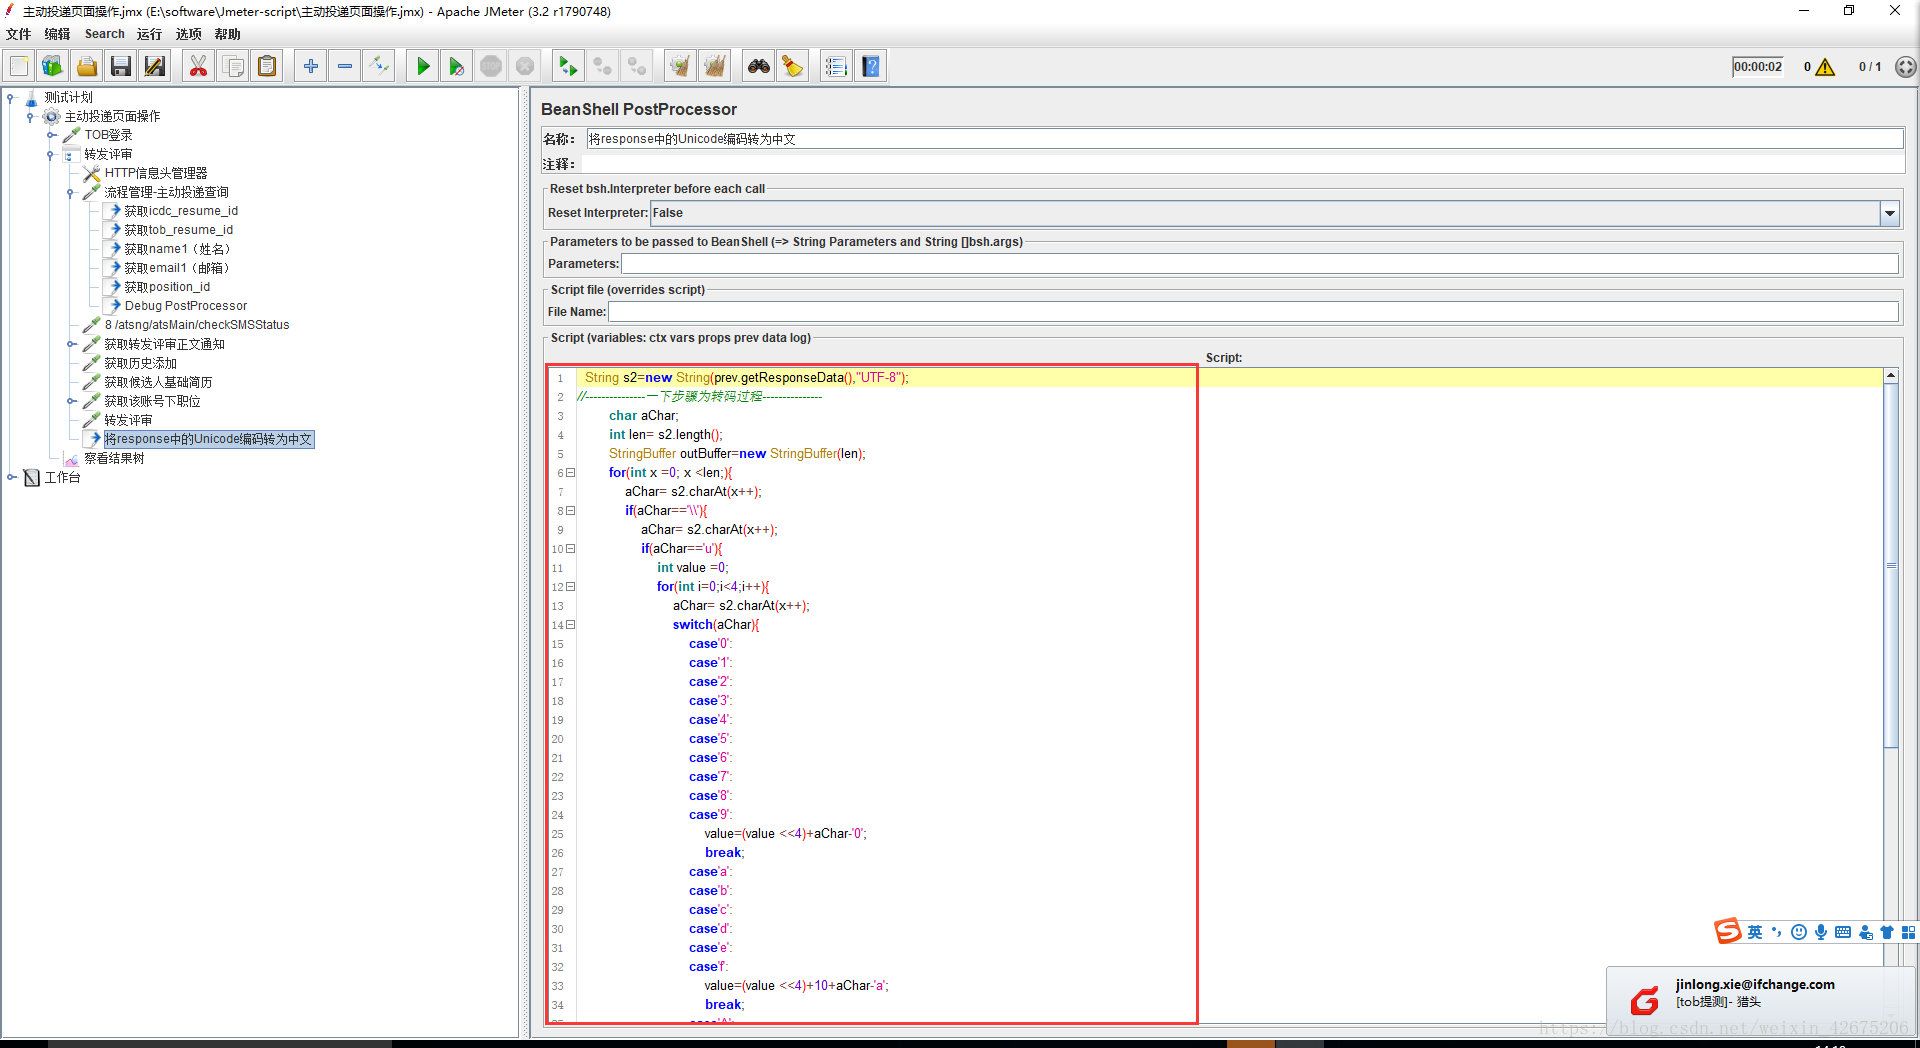Click the 名称 name input field
Image resolution: width=1920 pixels, height=1048 pixels.
pyautogui.click(x=1244, y=139)
